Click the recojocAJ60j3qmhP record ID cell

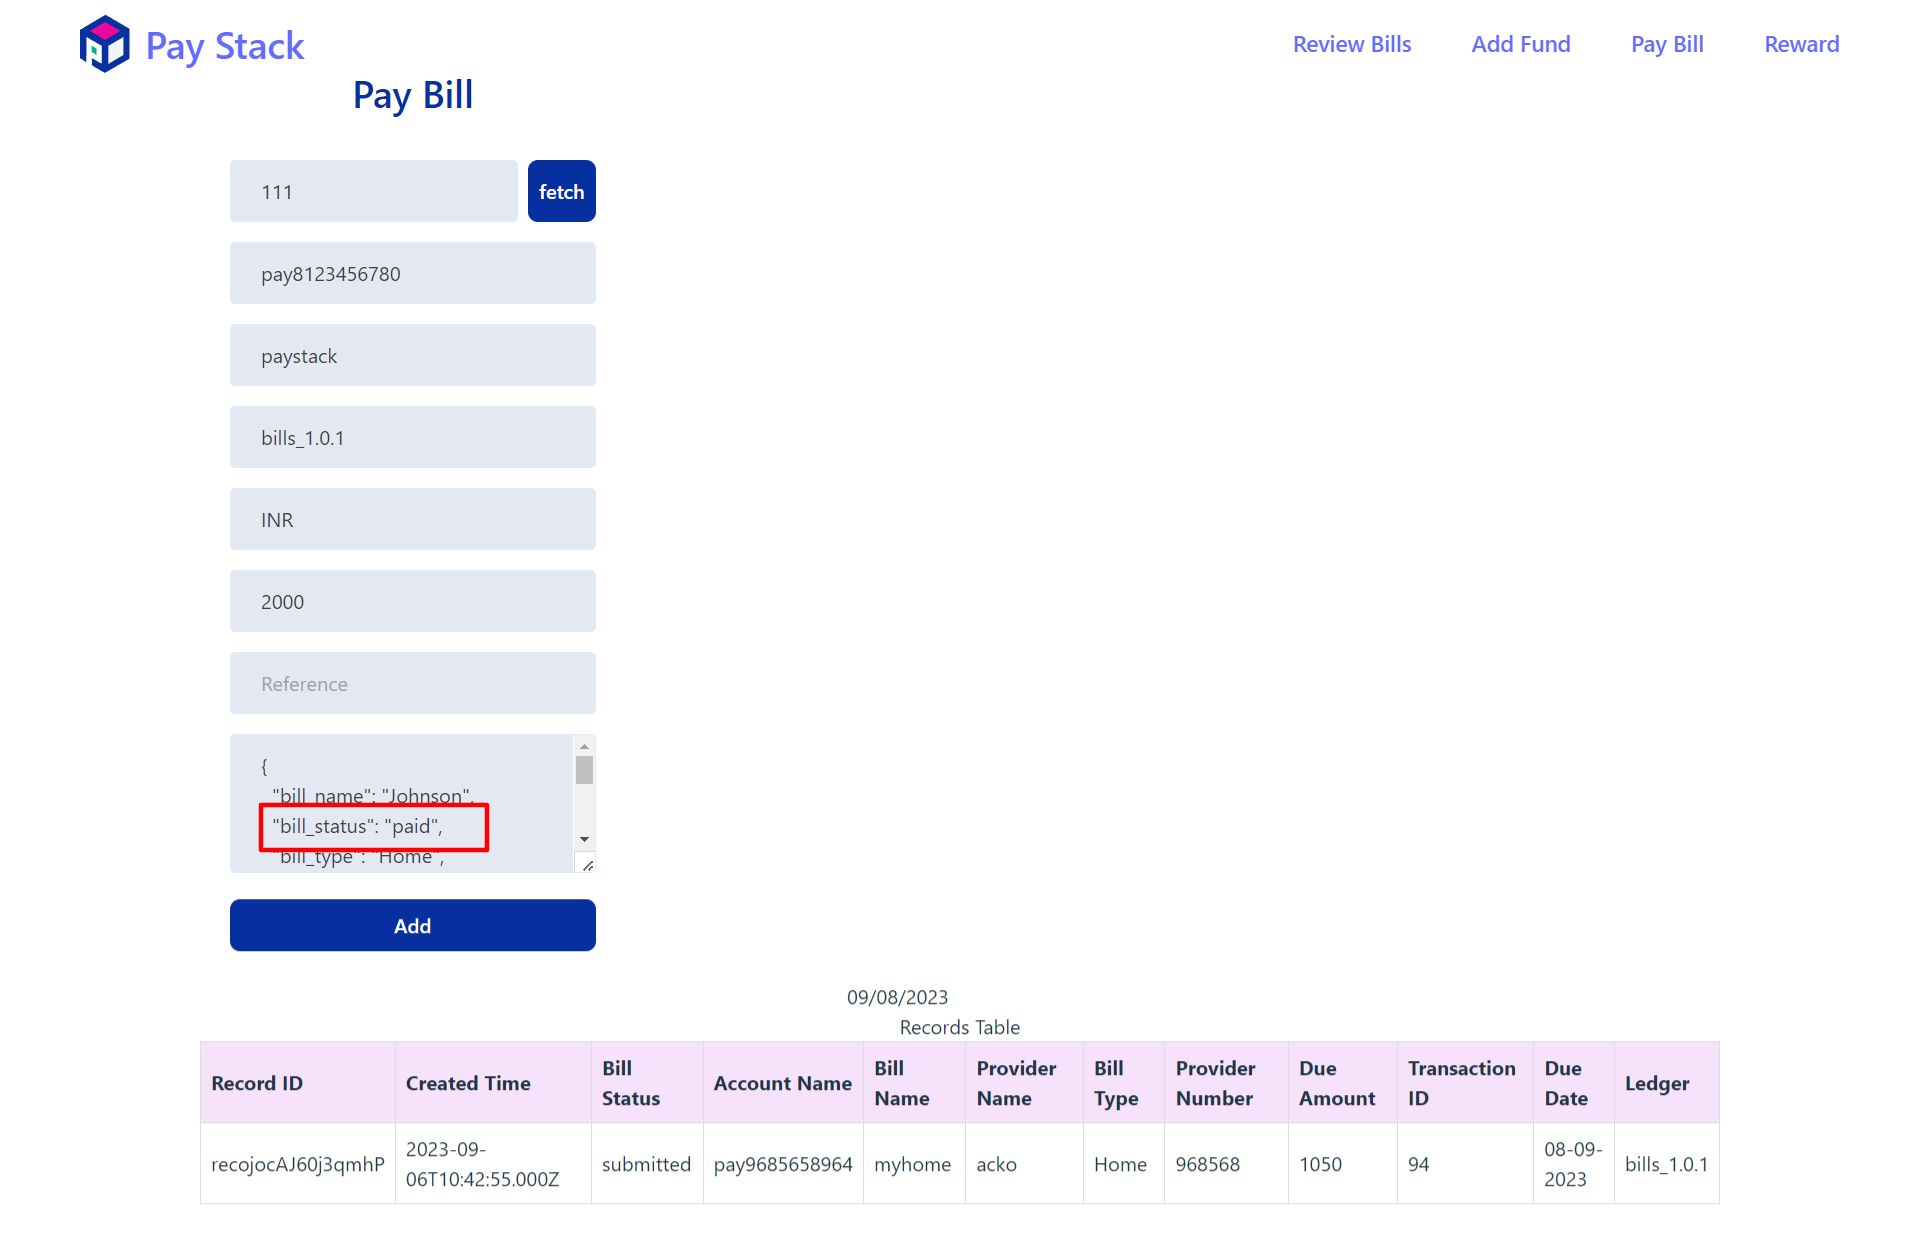pyautogui.click(x=297, y=1163)
